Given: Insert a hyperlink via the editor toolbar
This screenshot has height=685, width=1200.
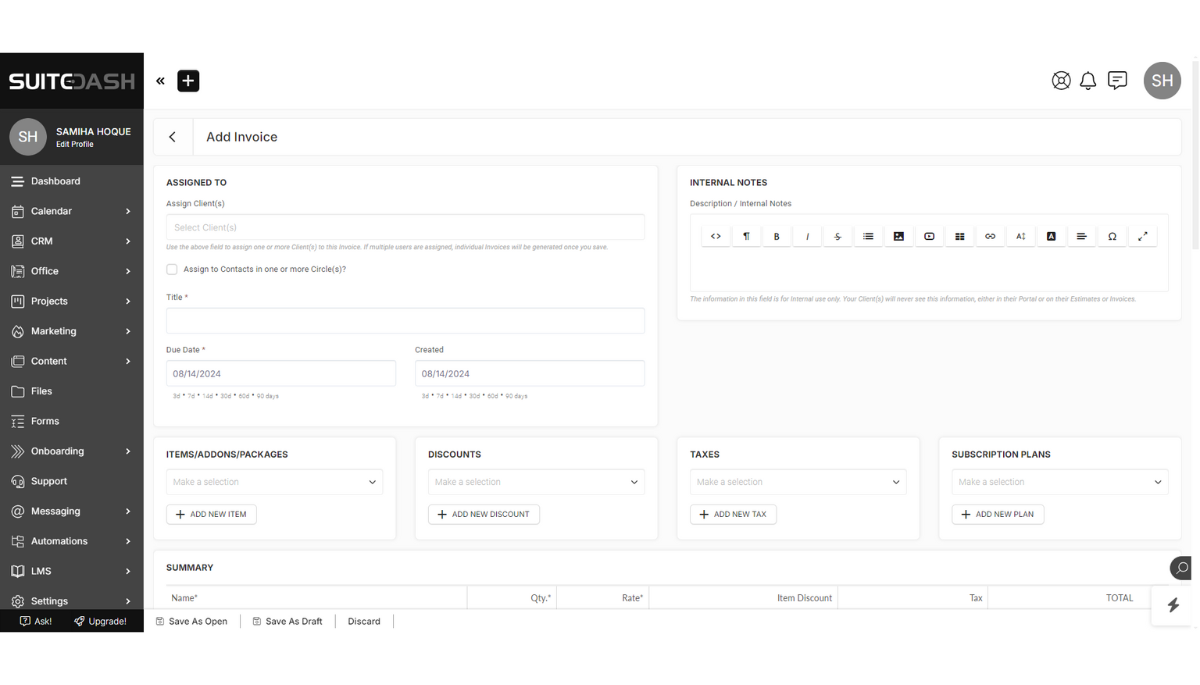Looking at the screenshot, I should 990,235.
